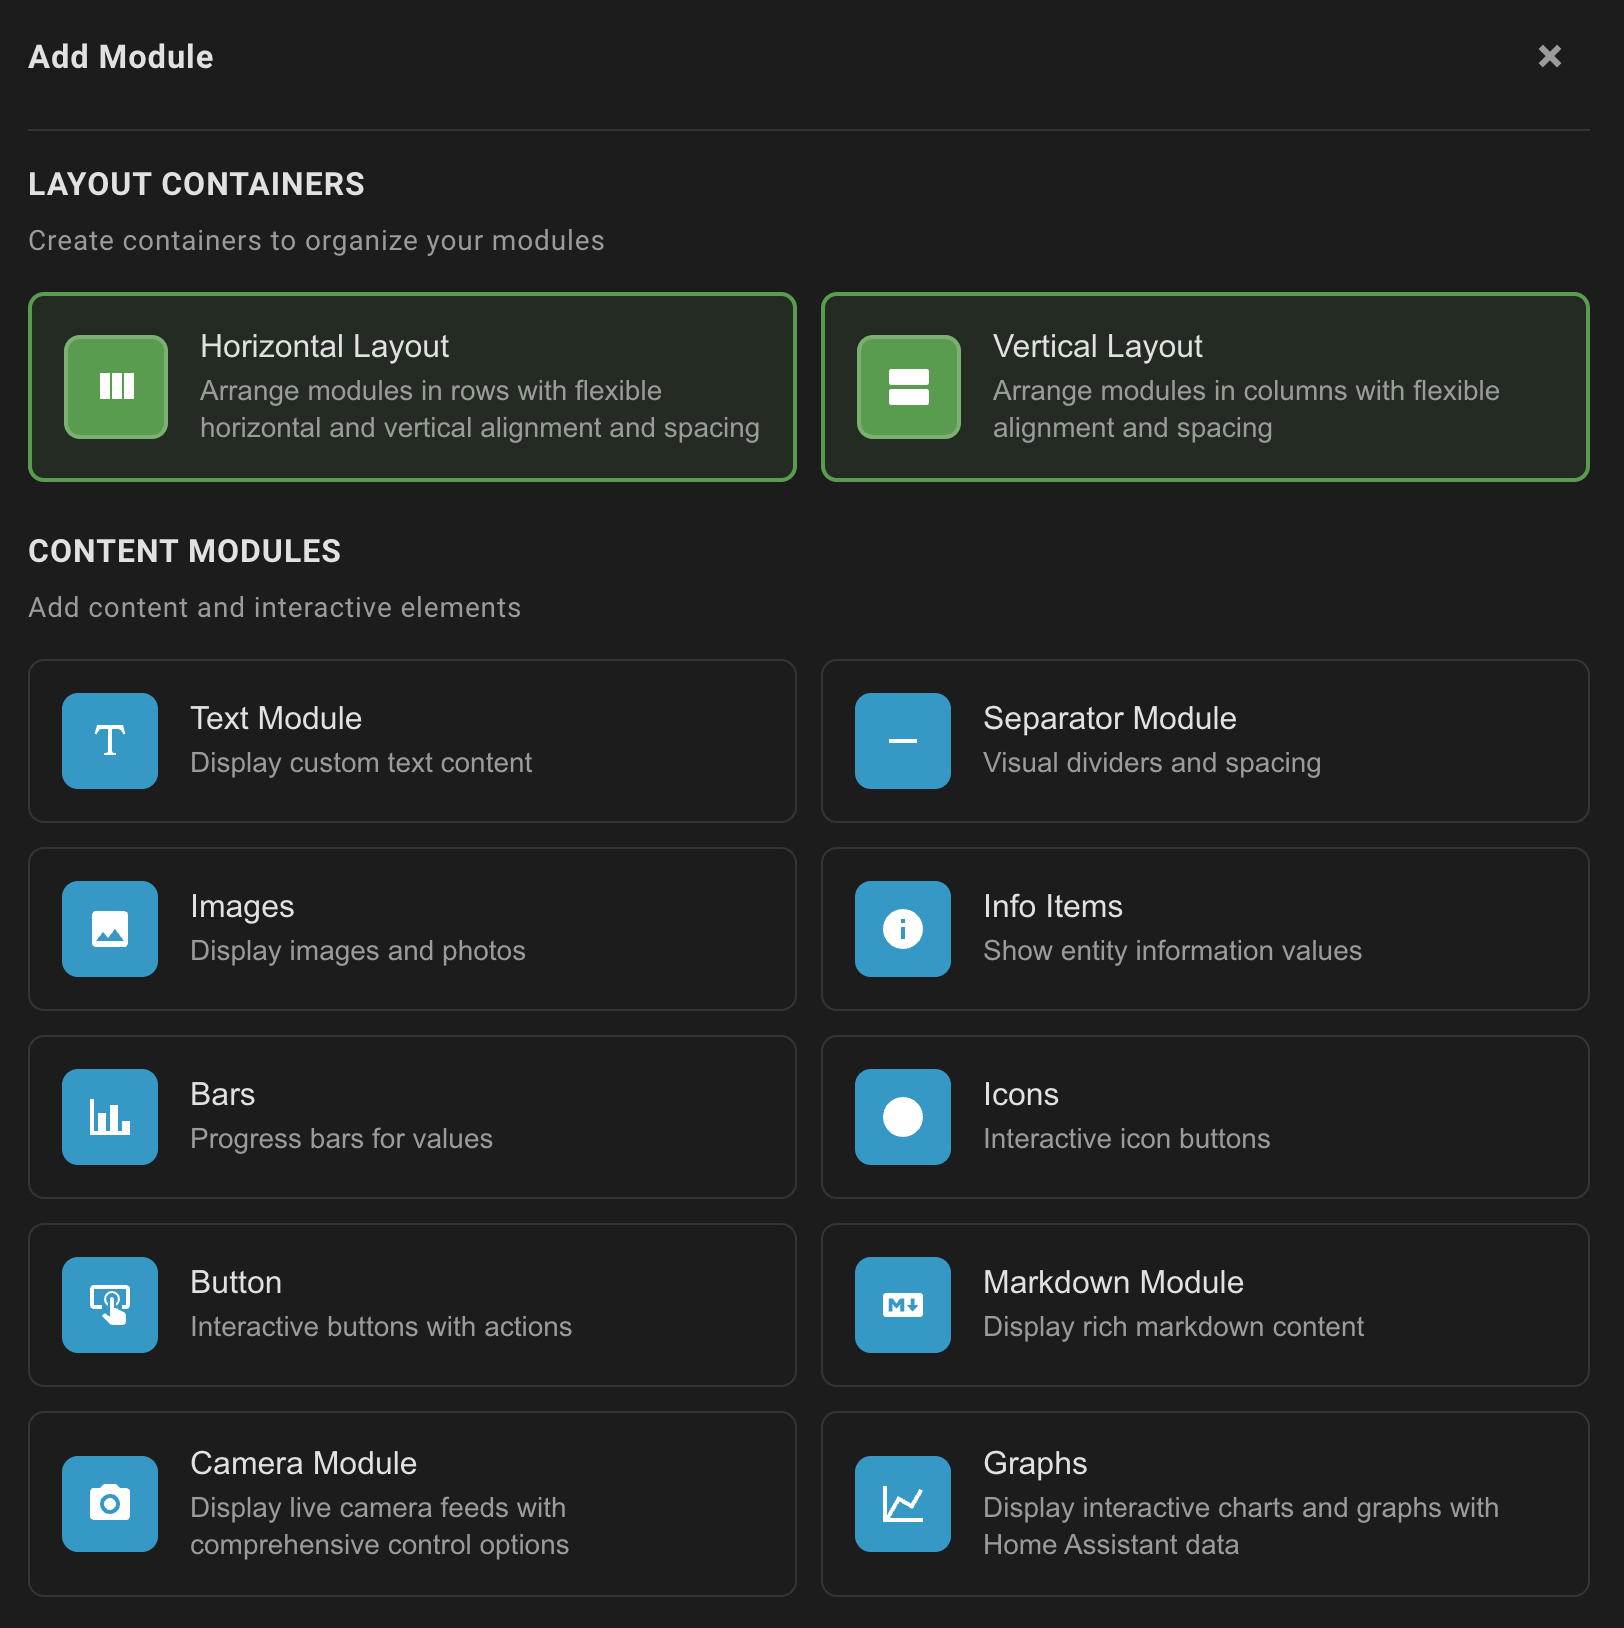This screenshot has height=1628, width=1624.
Task: Add a Text Module for custom text
Action: tap(411, 741)
